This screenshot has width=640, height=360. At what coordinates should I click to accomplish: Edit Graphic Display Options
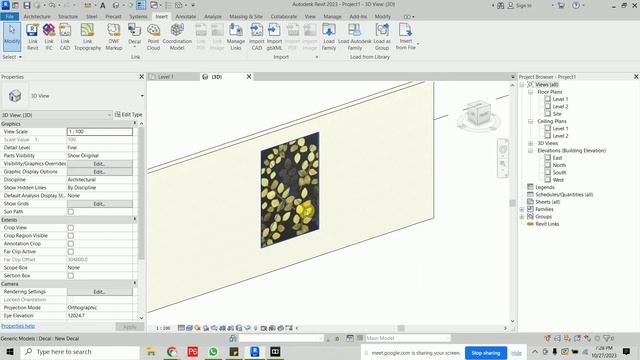pos(100,172)
